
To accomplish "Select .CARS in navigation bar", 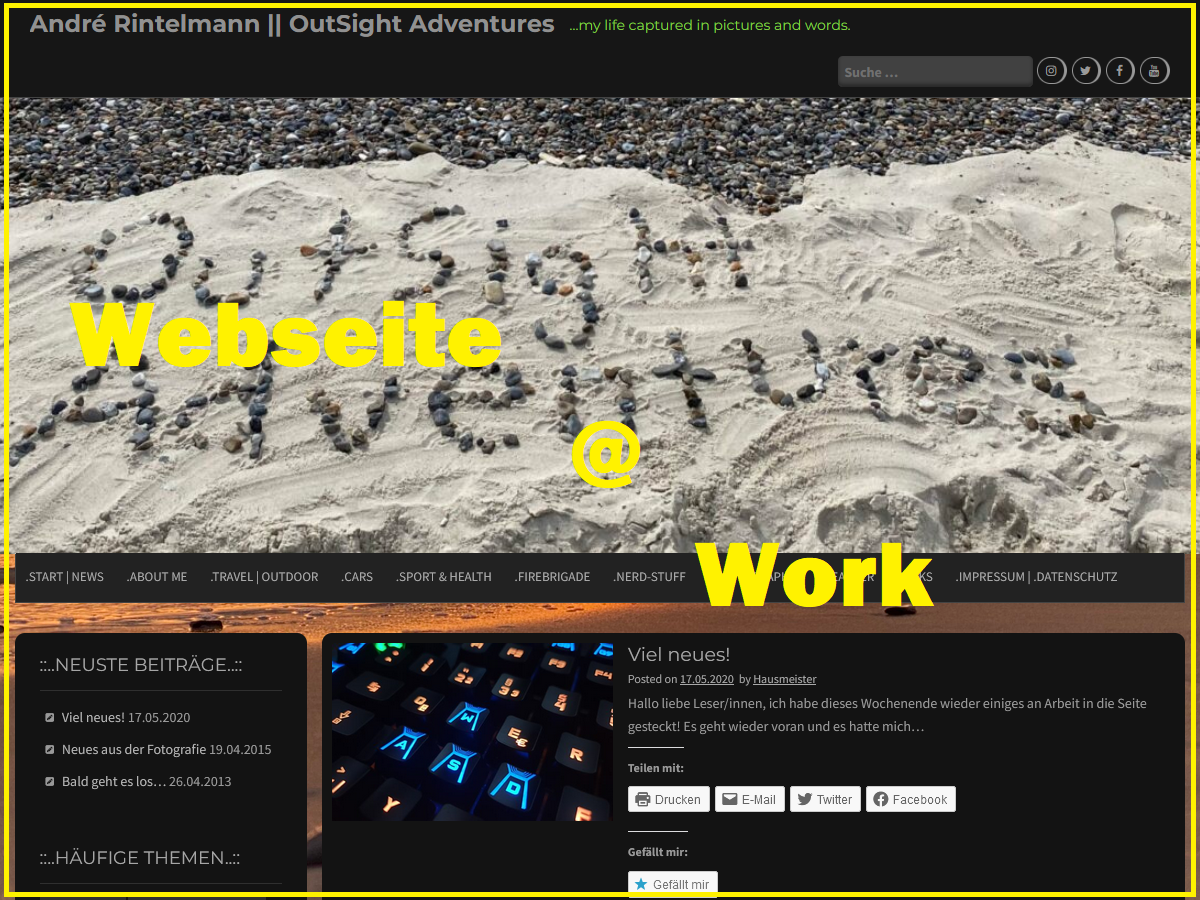I will [357, 577].
